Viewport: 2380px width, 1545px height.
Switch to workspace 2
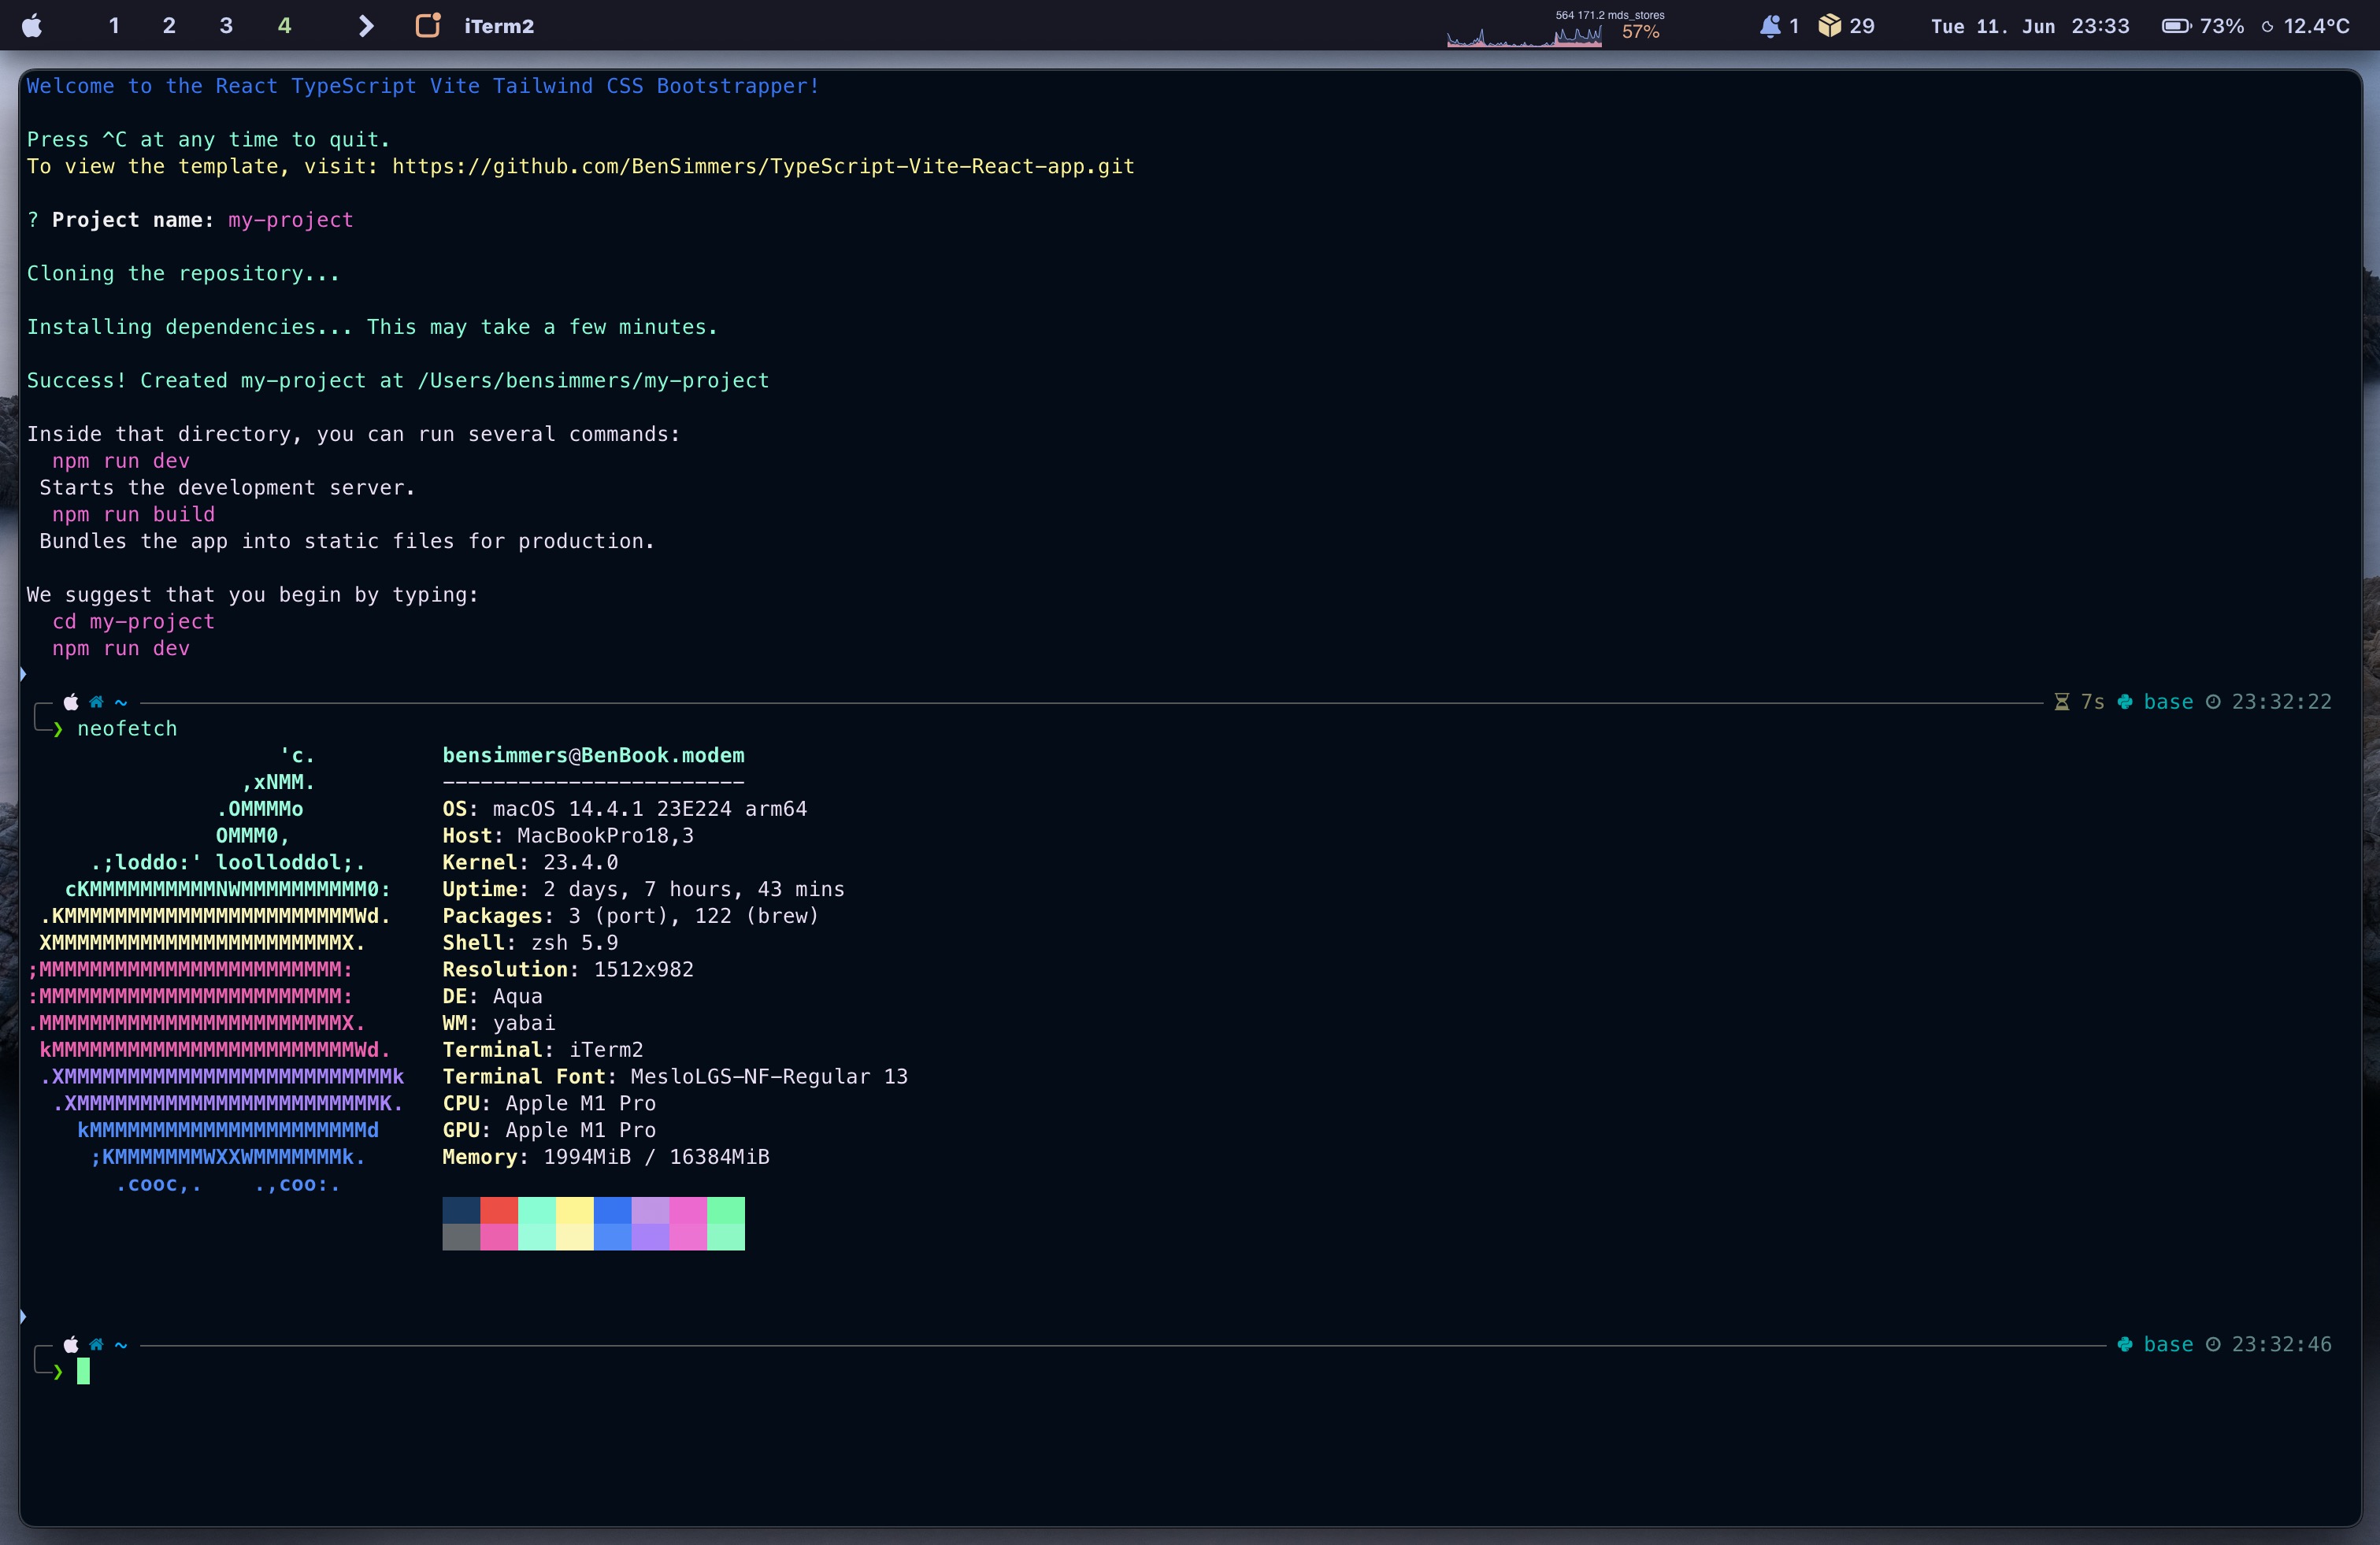tap(169, 26)
